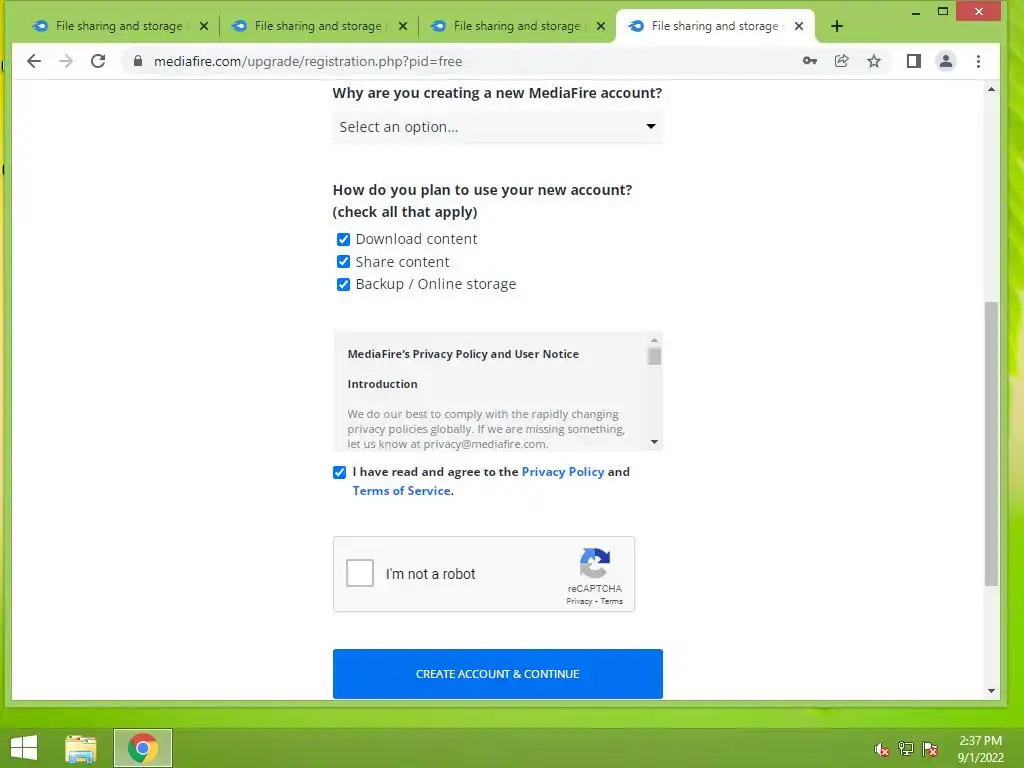Click the taskbar clock showing 2:37 PM
The image size is (1024, 768).
click(980, 749)
